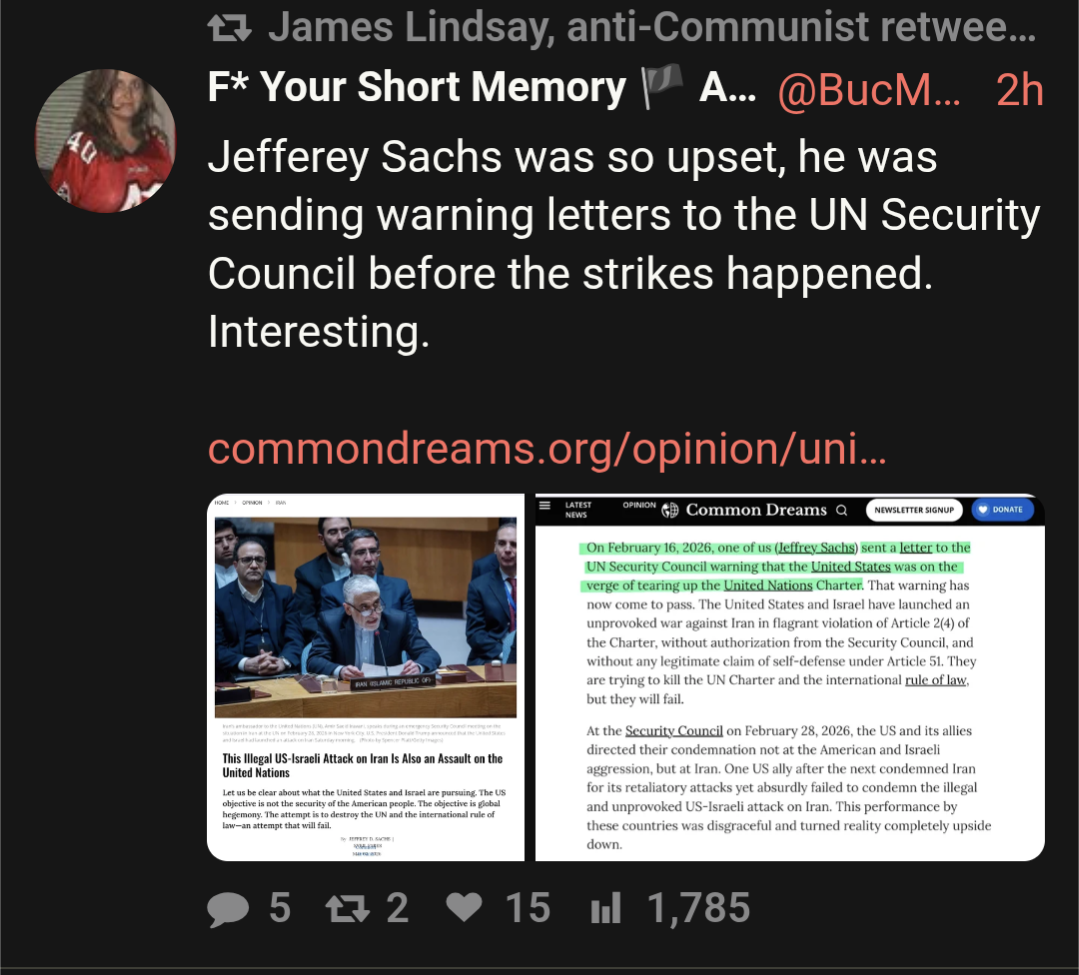The height and width of the screenshot is (975, 1079).
Task: Select the Latest News menu item
Action: [x=577, y=510]
